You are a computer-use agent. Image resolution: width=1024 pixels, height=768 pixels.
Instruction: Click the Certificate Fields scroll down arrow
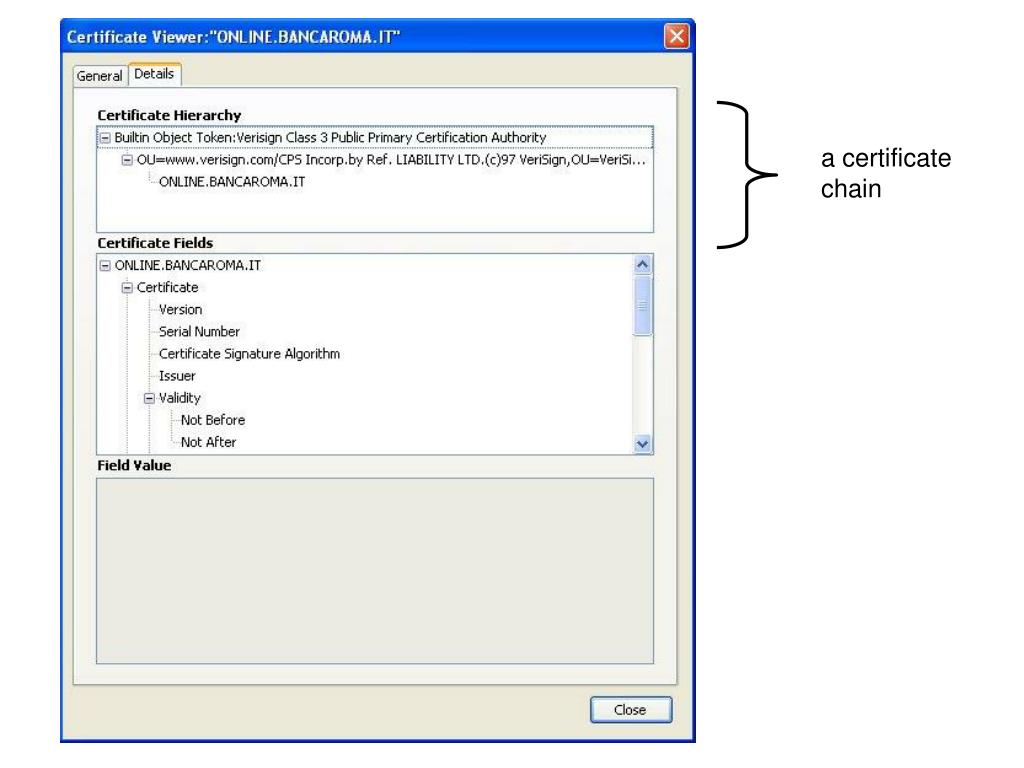[643, 444]
